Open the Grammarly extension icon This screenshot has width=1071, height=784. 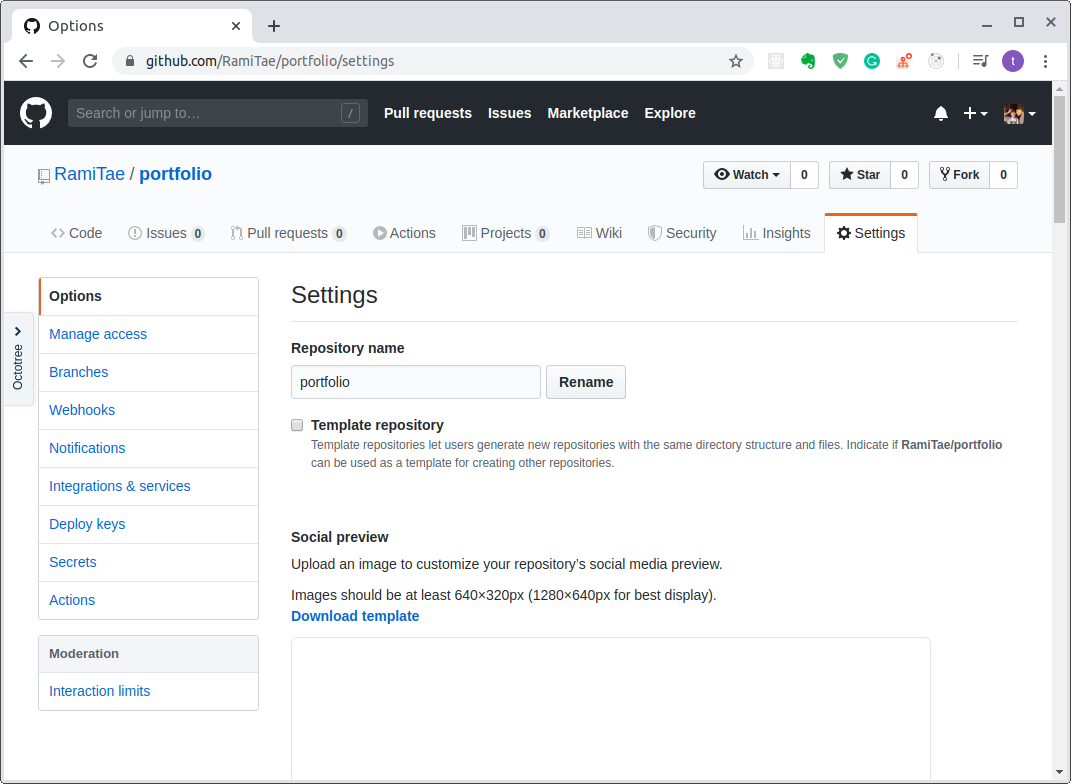[872, 61]
